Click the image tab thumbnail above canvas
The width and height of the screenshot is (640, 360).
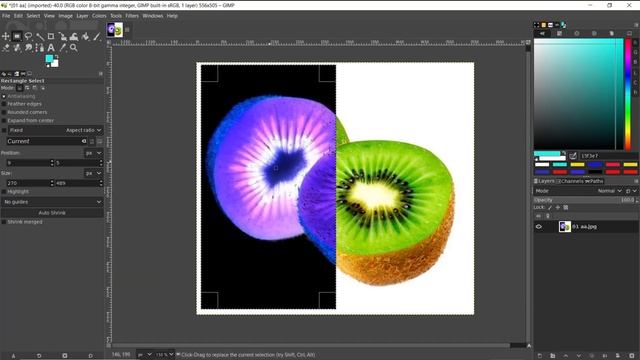tap(115, 30)
